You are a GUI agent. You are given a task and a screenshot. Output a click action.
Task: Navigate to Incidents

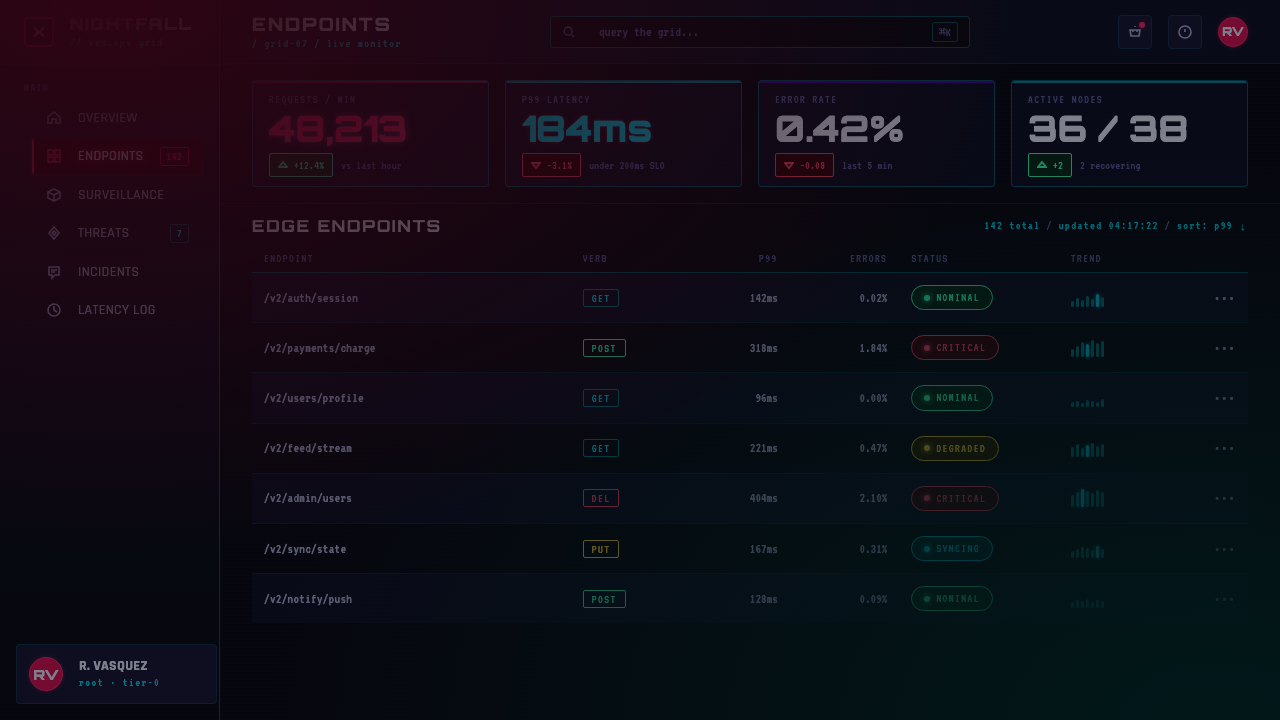pos(117,272)
